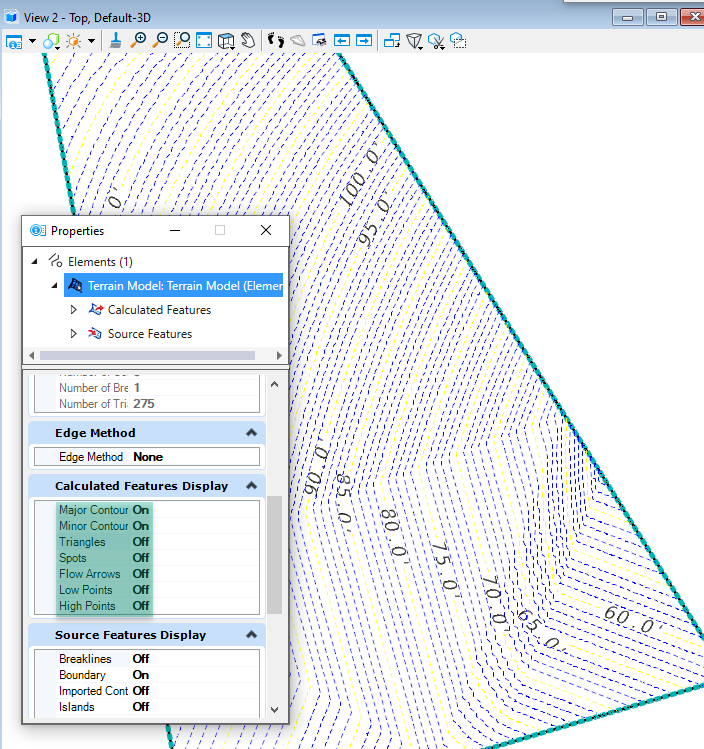This screenshot has height=749, width=704.
Task: Click the Edge Method value field
Action: (194, 457)
